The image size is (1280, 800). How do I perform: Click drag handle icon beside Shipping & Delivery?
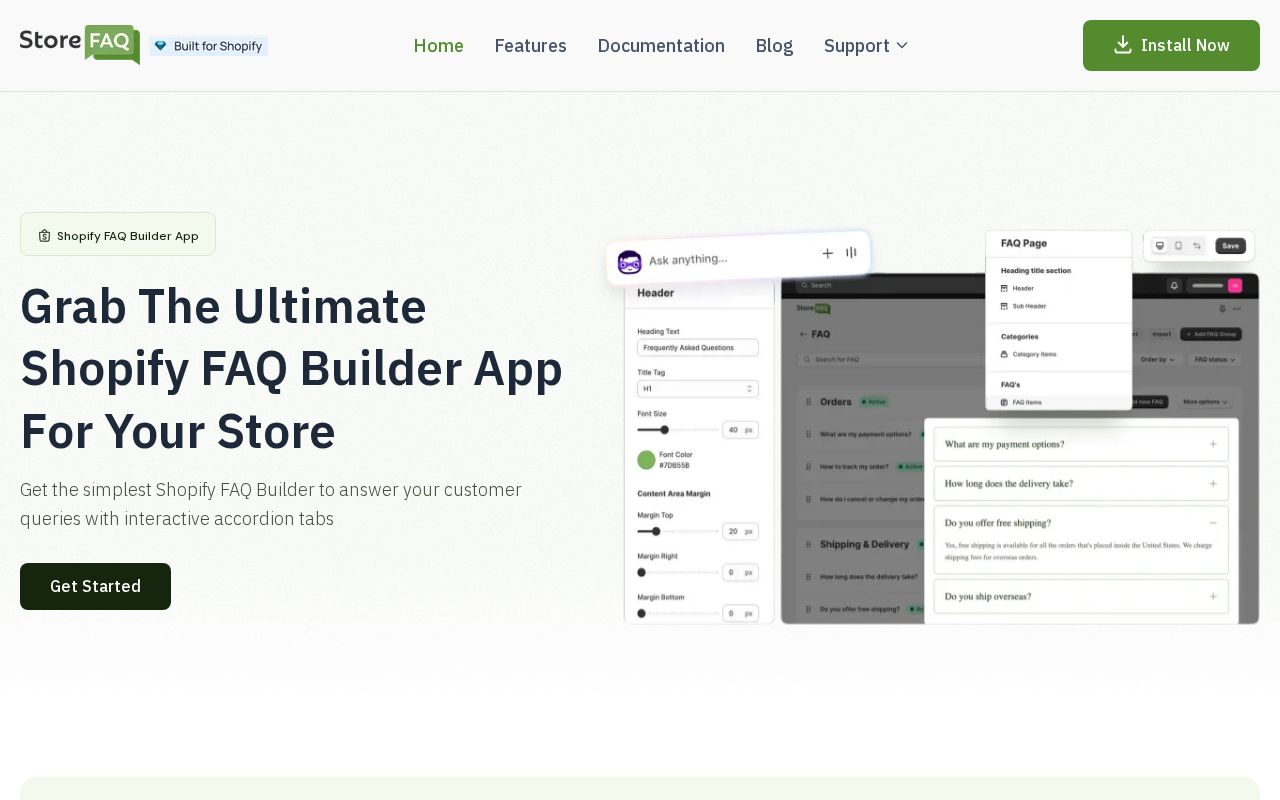point(809,544)
